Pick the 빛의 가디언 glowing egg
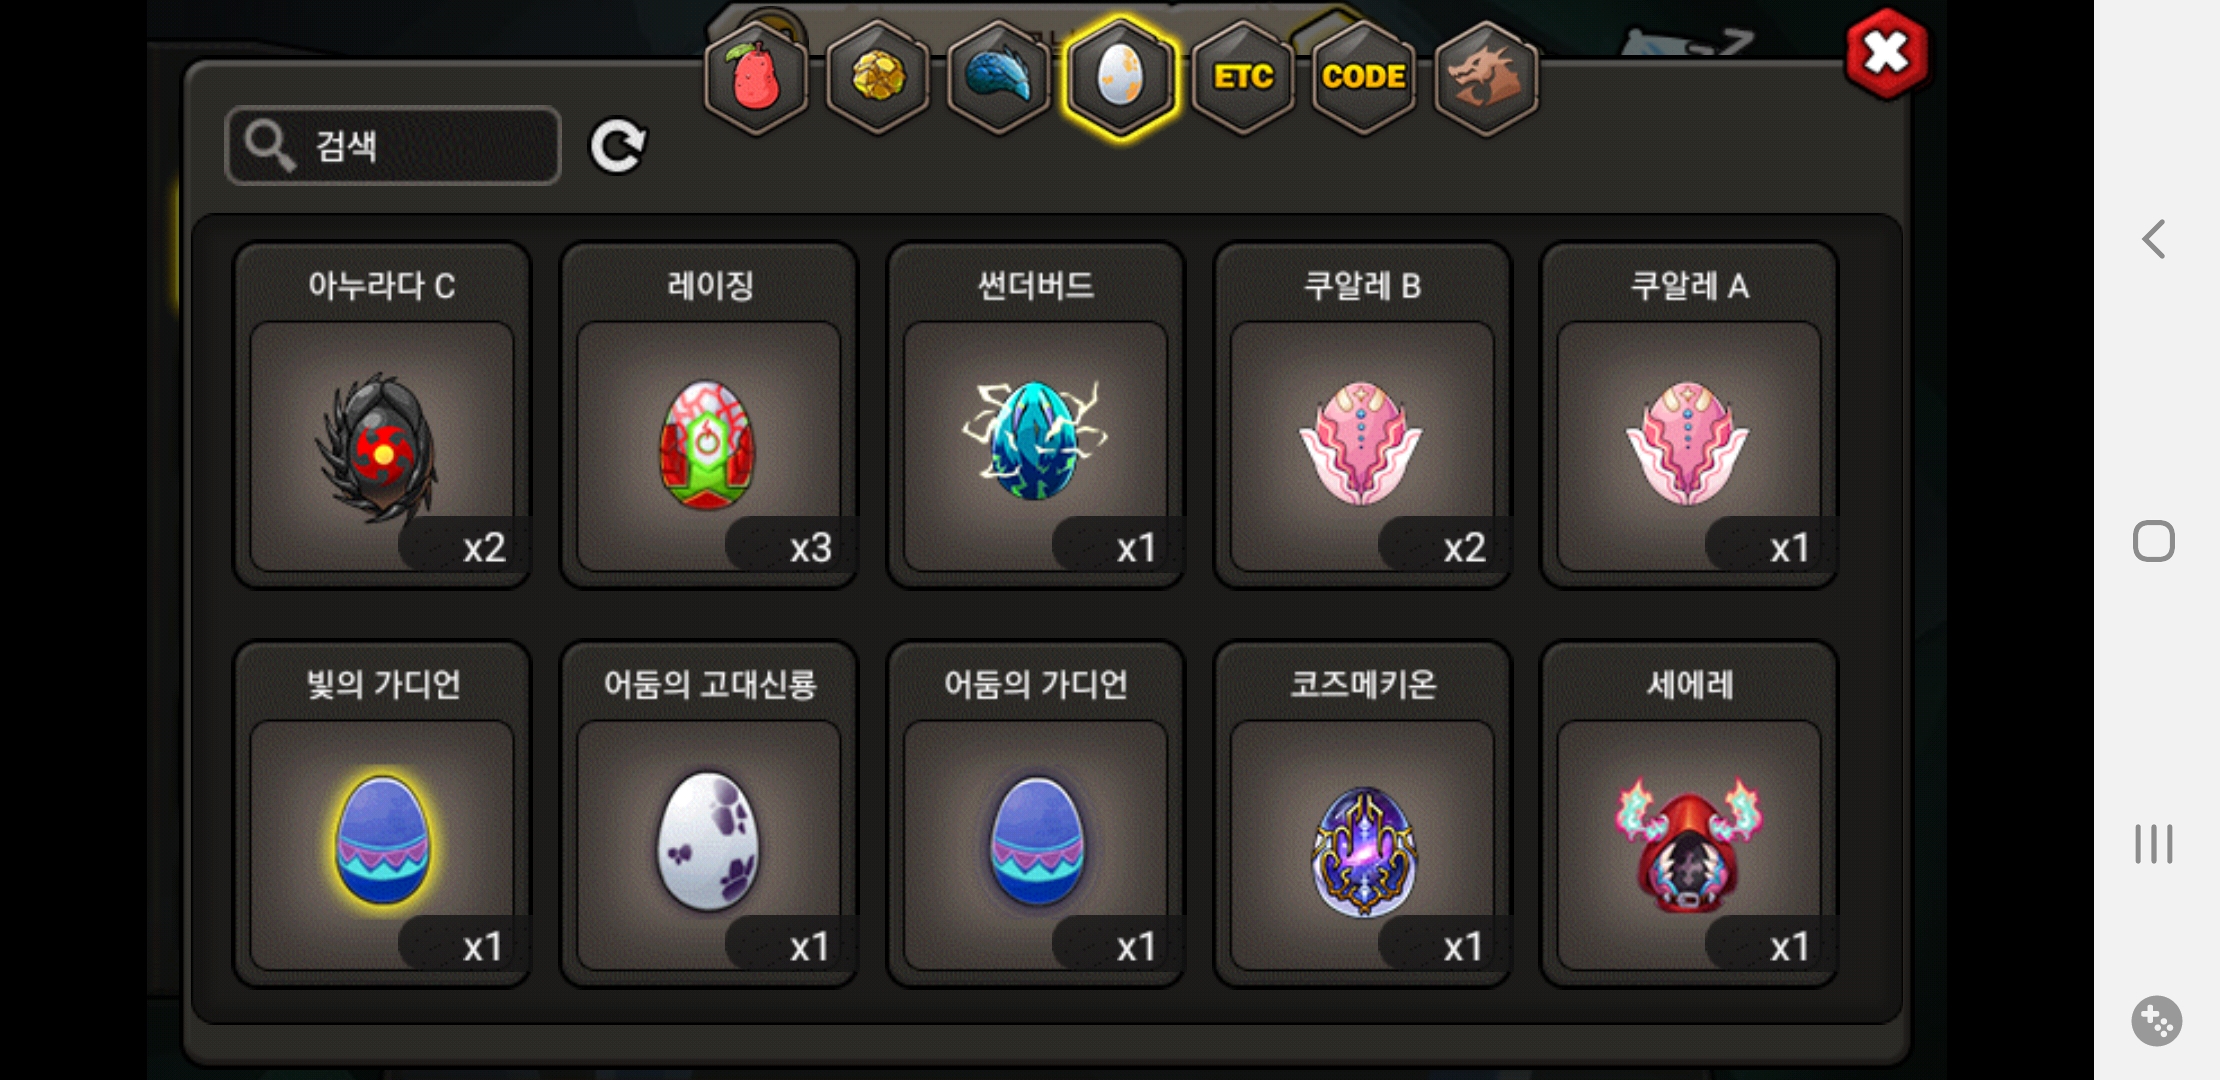The height and width of the screenshot is (1080, 2220). pyautogui.click(x=382, y=814)
